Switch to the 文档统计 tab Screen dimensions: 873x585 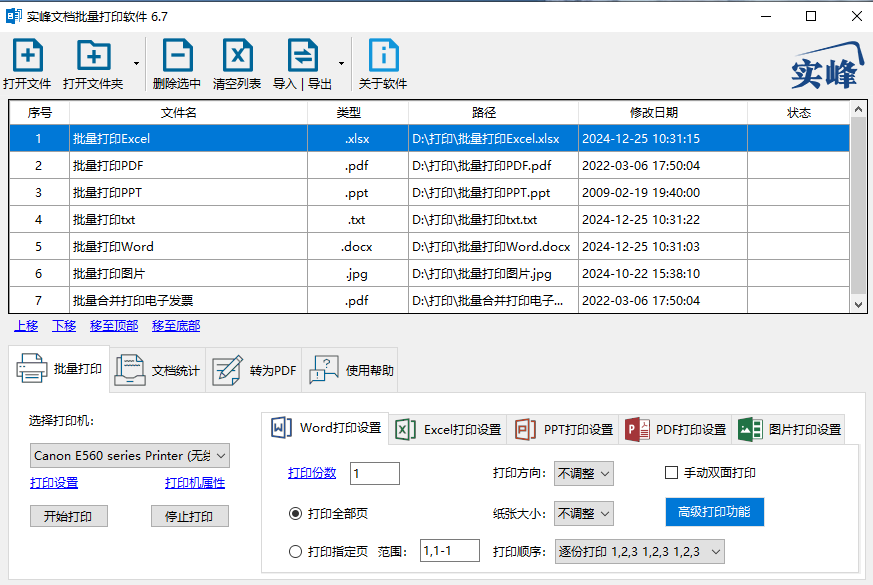(158, 370)
